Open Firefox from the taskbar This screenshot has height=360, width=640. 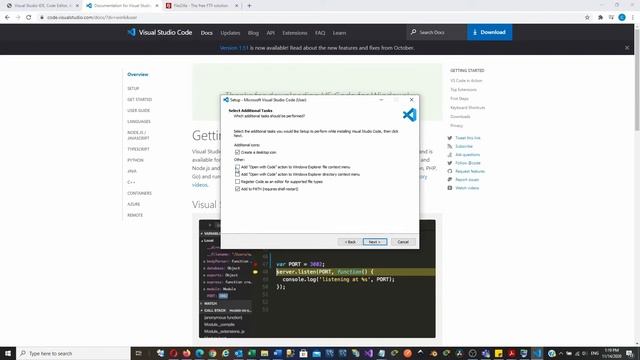pos(187,353)
